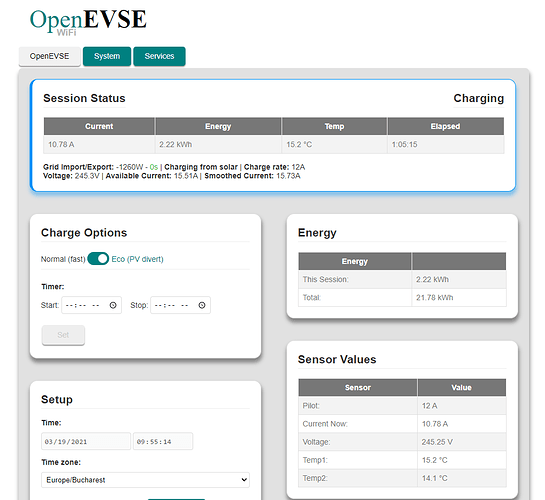Image resolution: width=545 pixels, height=500 pixels.
Task: Click the Total energy 21.78 kWh cell
Action: (459, 297)
